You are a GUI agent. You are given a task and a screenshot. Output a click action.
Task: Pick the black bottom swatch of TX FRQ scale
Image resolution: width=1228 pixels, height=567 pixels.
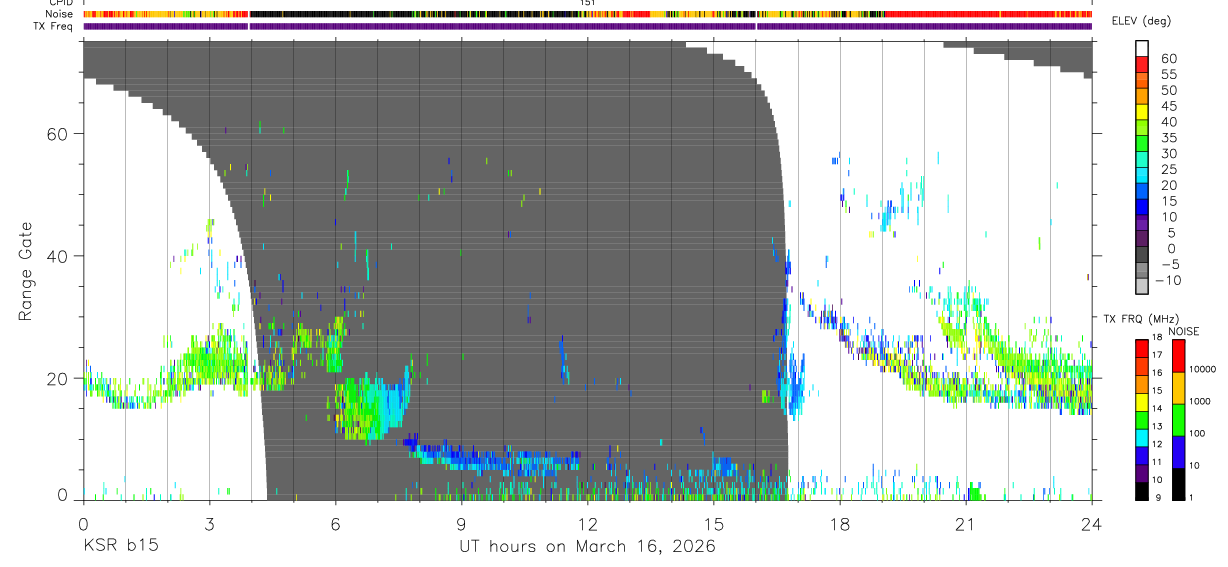[1143, 491]
